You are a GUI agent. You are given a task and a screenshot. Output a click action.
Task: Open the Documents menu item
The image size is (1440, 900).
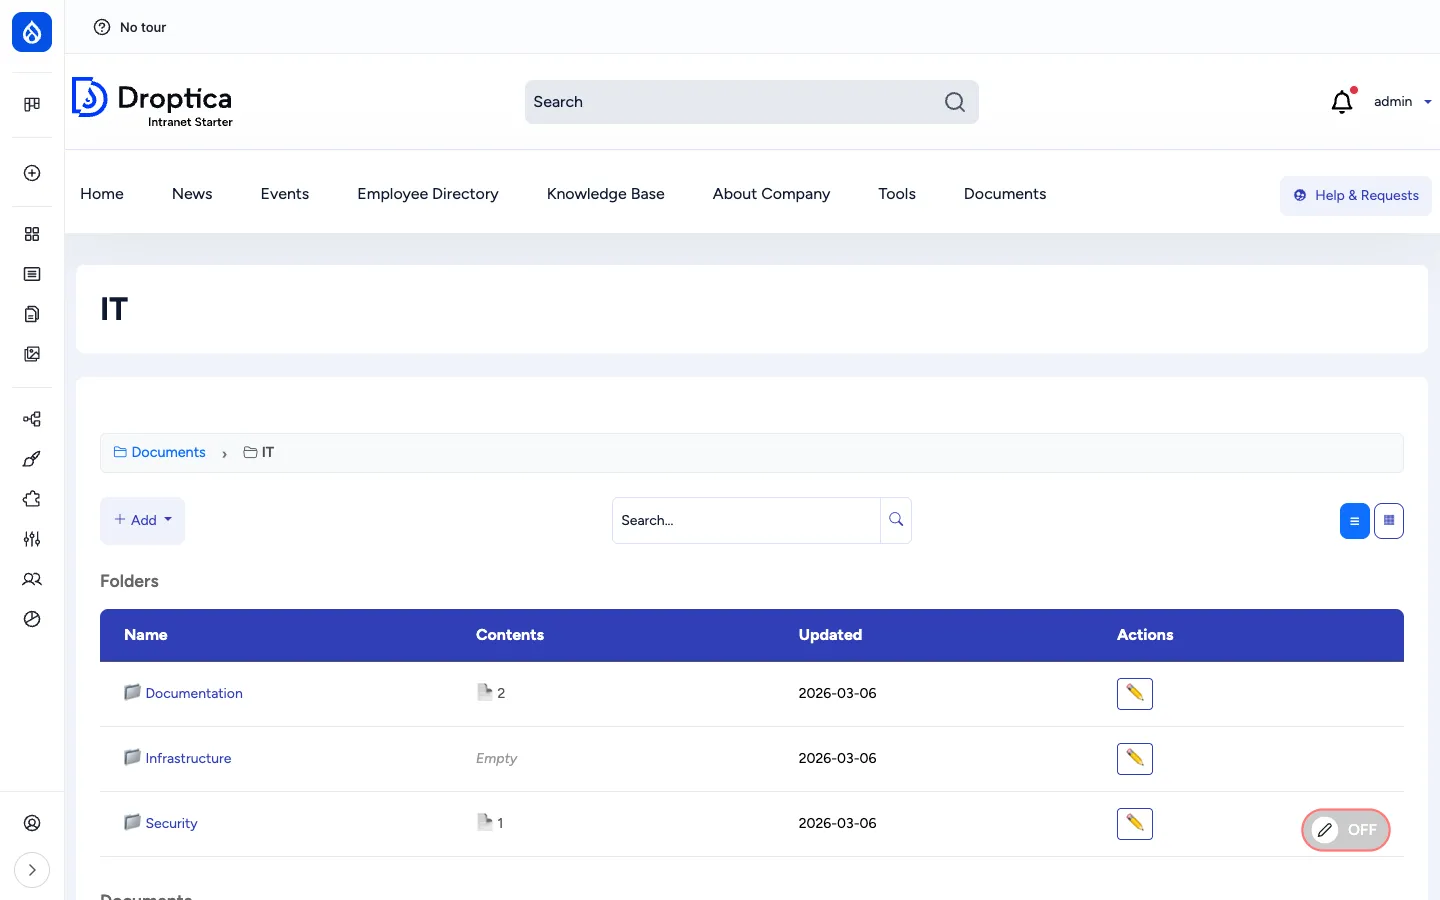(1005, 194)
